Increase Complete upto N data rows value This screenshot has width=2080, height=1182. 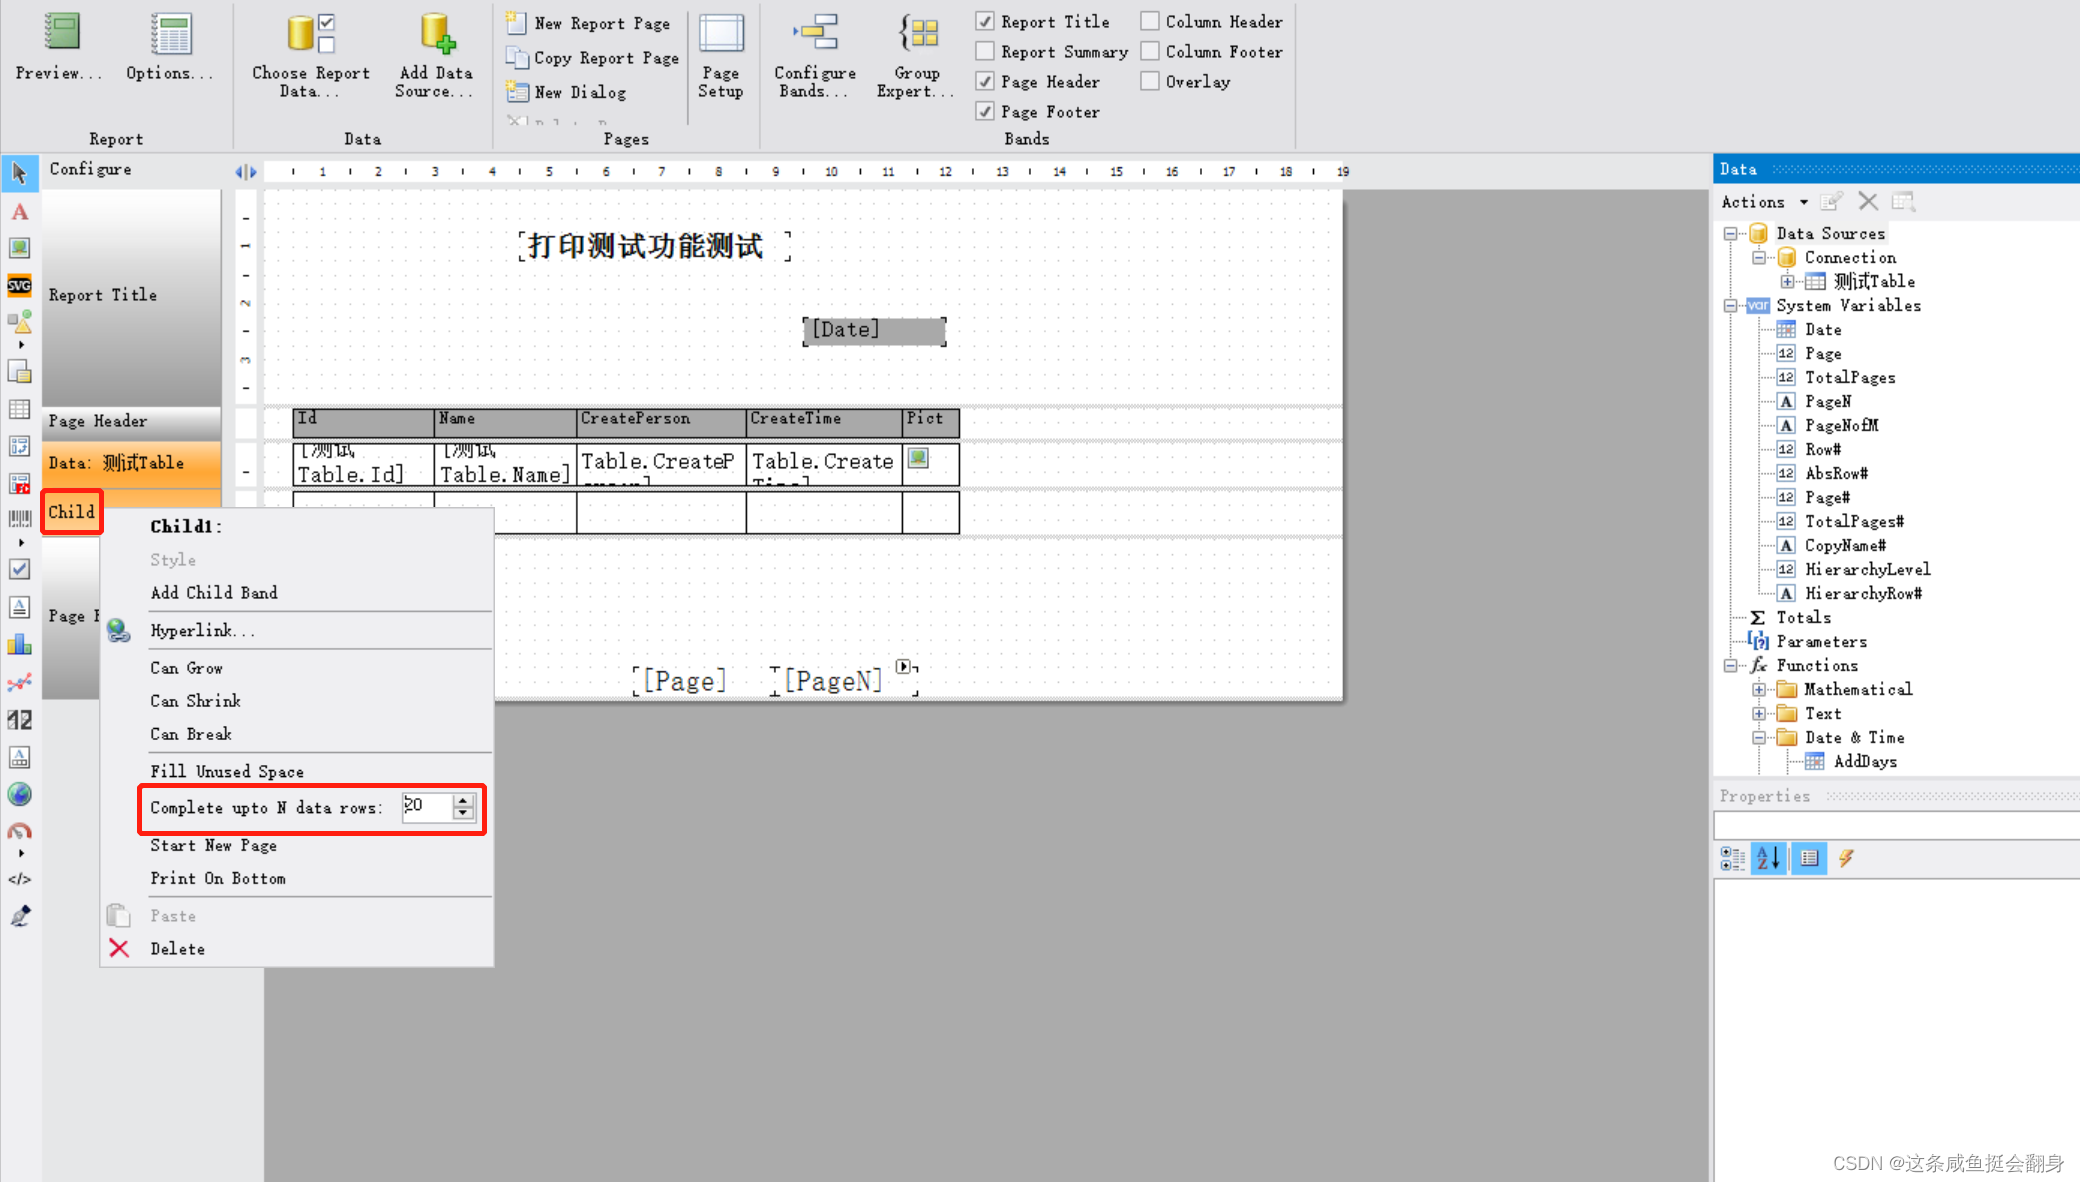461,802
